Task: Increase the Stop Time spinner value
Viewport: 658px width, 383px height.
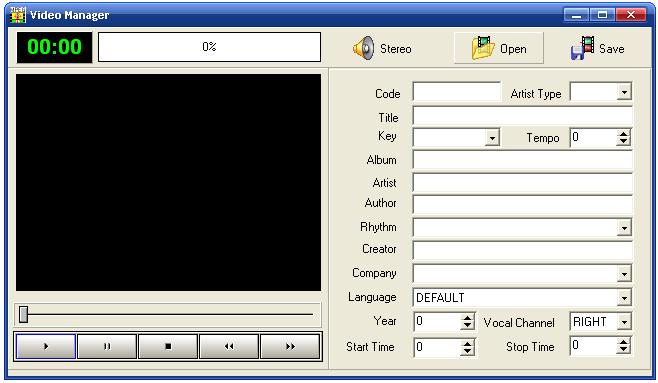Action: pyautogui.click(x=624, y=342)
